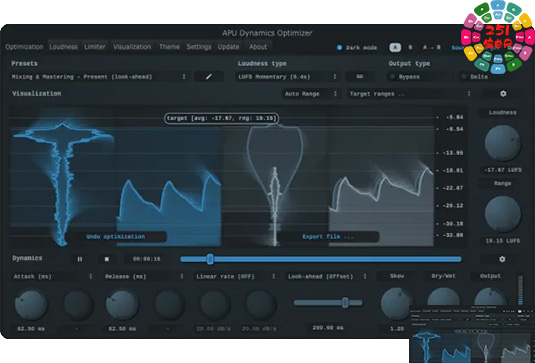Stop playback with the stop button
Viewport: 535px width, 363px height.
point(106,259)
